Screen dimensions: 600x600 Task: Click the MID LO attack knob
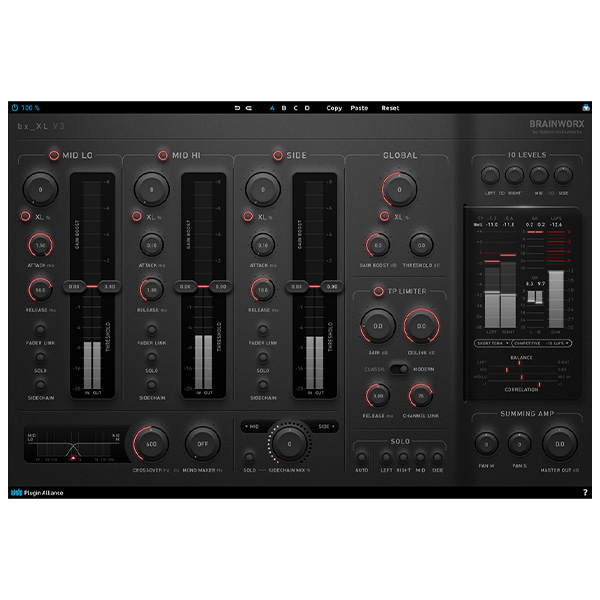[x=40, y=245]
